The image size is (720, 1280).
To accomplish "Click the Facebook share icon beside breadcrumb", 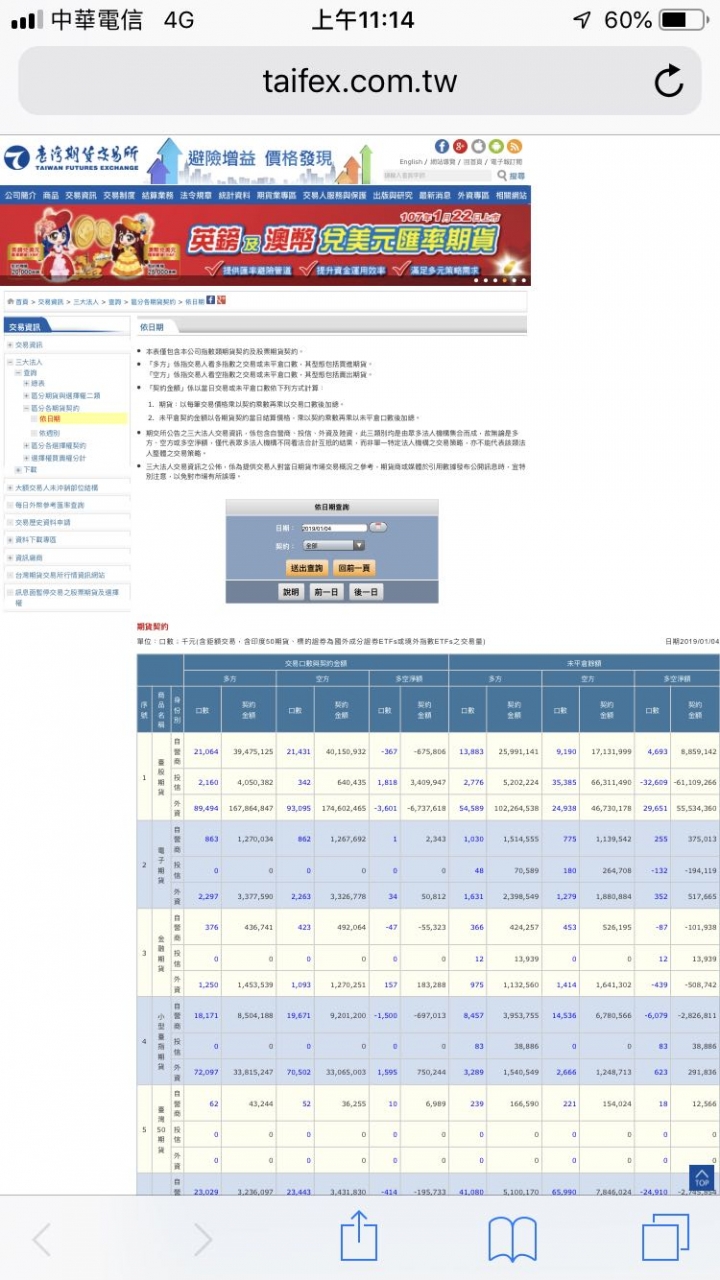I will point(211,301).
